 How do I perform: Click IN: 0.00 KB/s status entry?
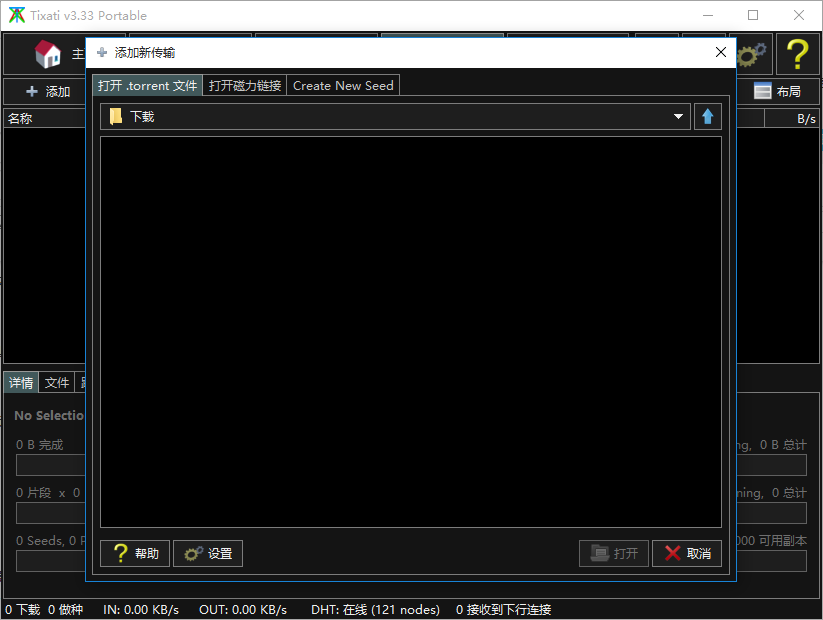(141, 610)
